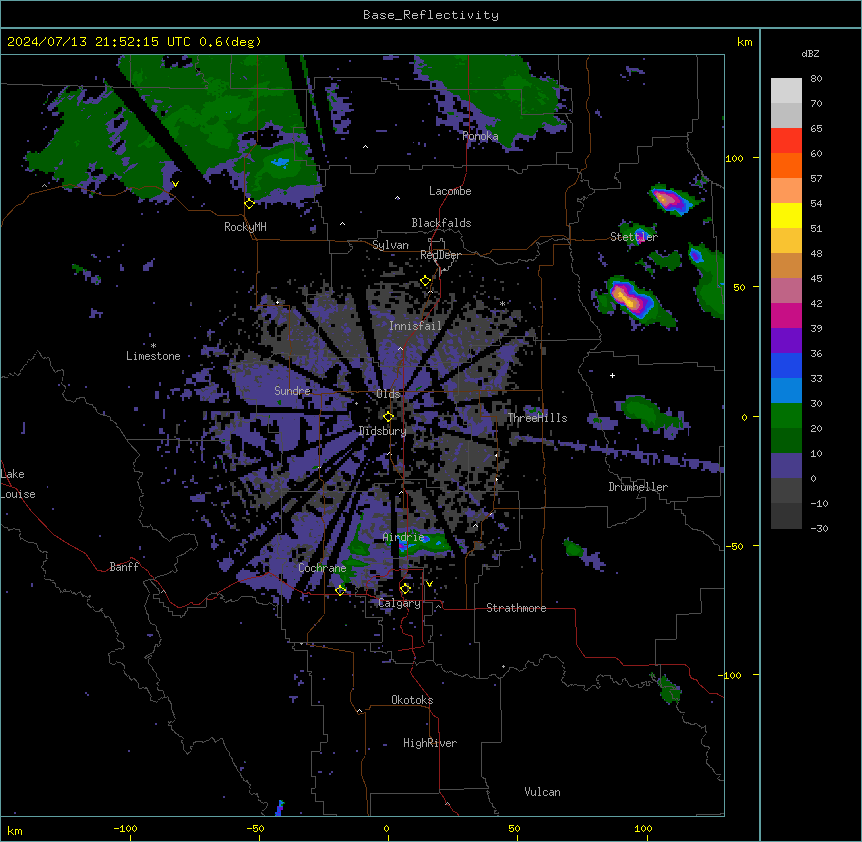862x842 pixels.
Task: Click the Drumheller label
Action: point(638,487)
